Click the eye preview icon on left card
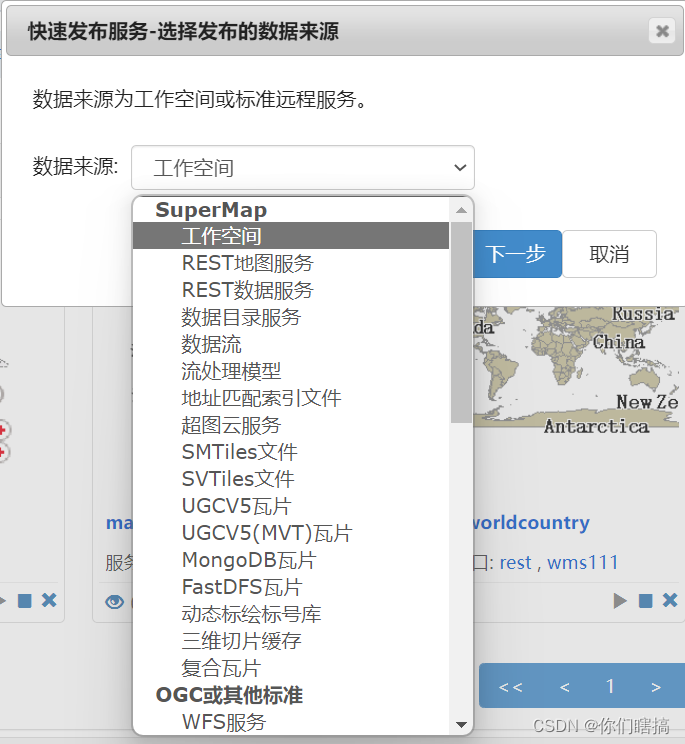 click(114, 602)
